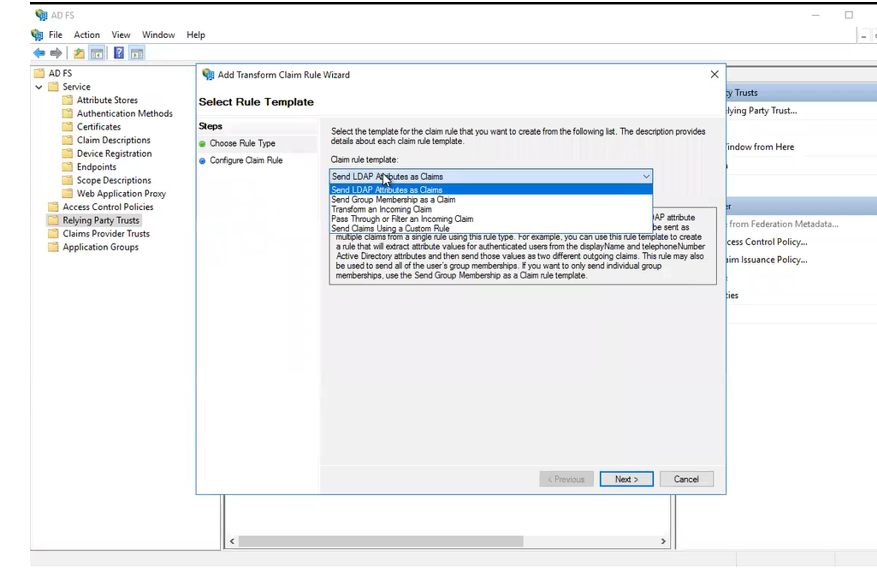Open the View menu

(x=121, y=35)
